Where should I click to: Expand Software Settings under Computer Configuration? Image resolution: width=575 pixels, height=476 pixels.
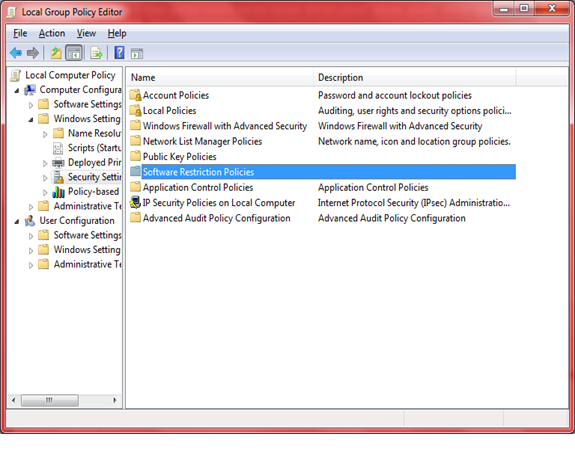31,105
